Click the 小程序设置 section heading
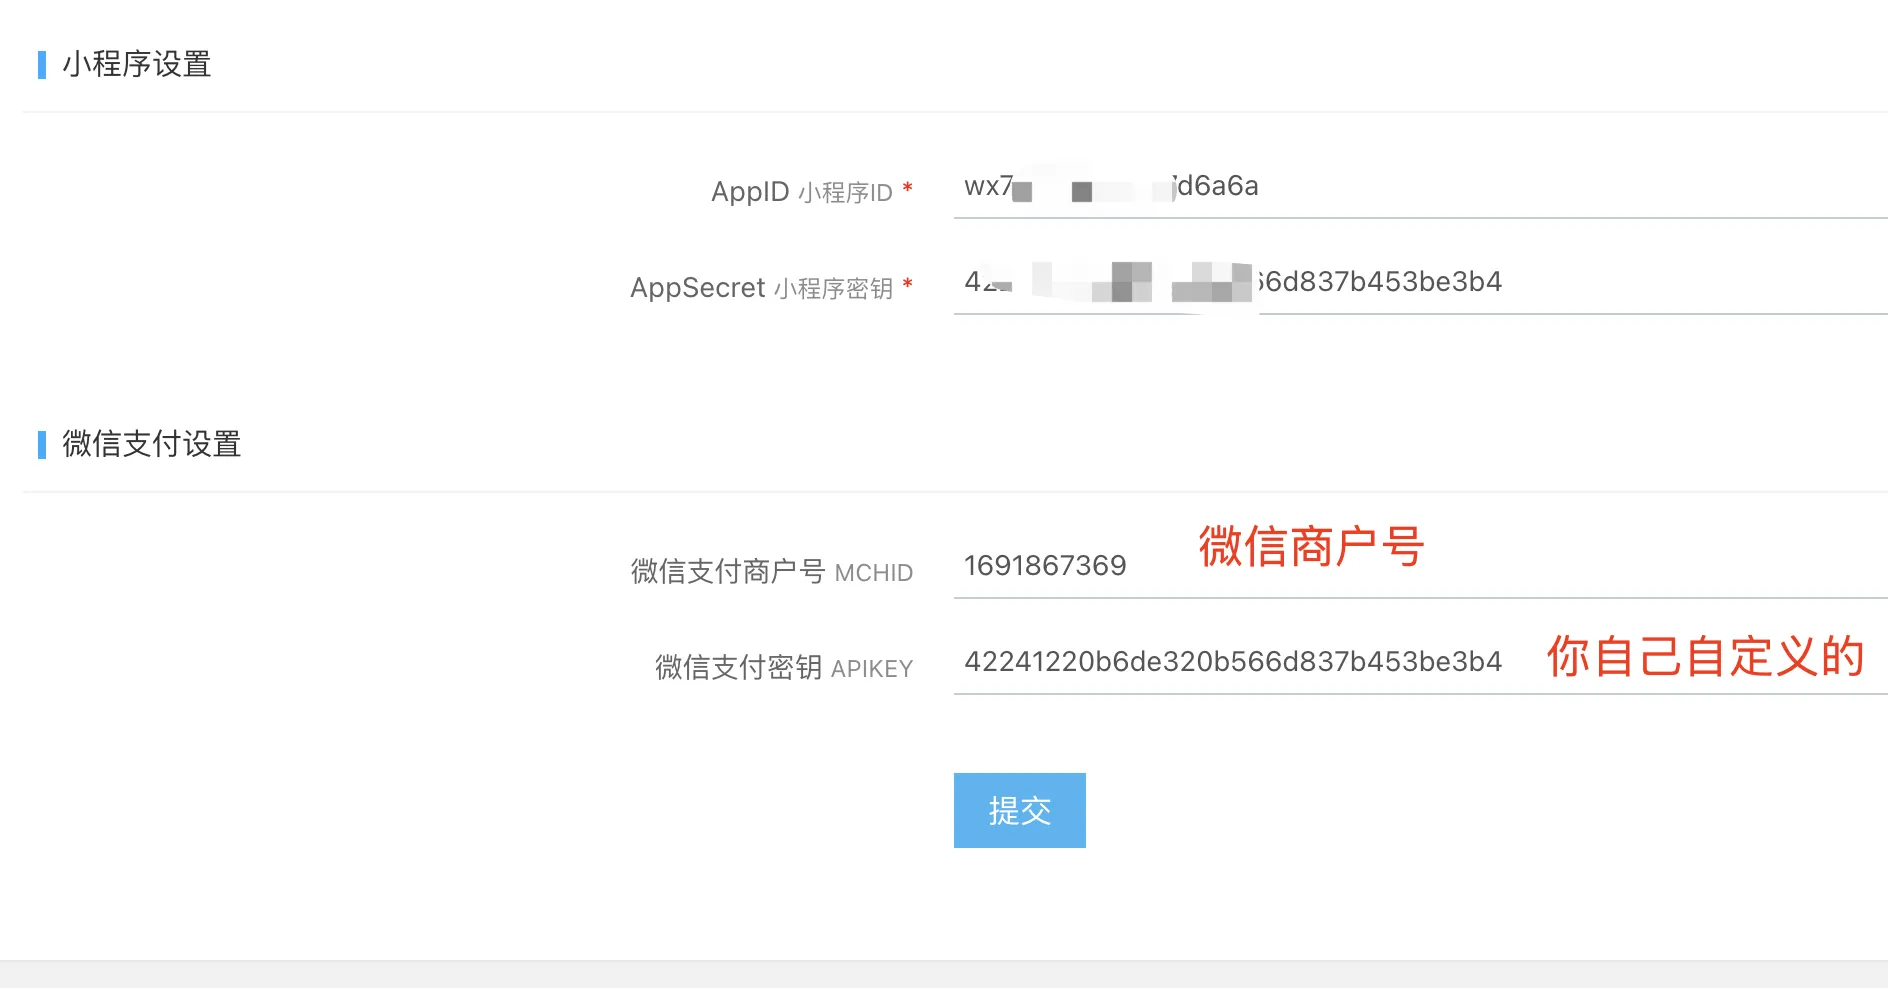The width and height of the screenshot is (1888, 988). coord(137,65)
